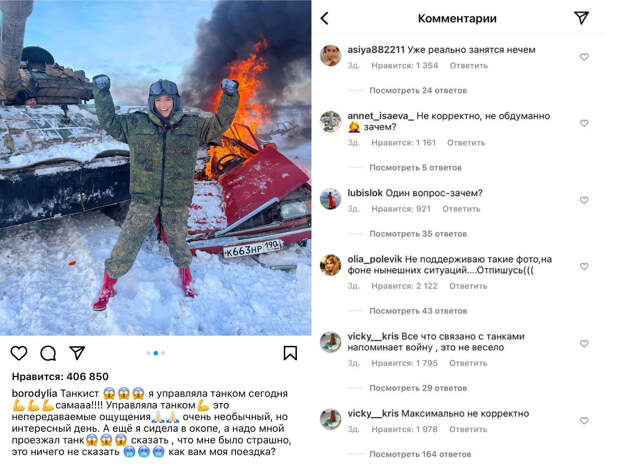Open the borodylia username in caption
The height and width of the screenshot is (464, 620).
pyautogui.click(x=34, y=394)
